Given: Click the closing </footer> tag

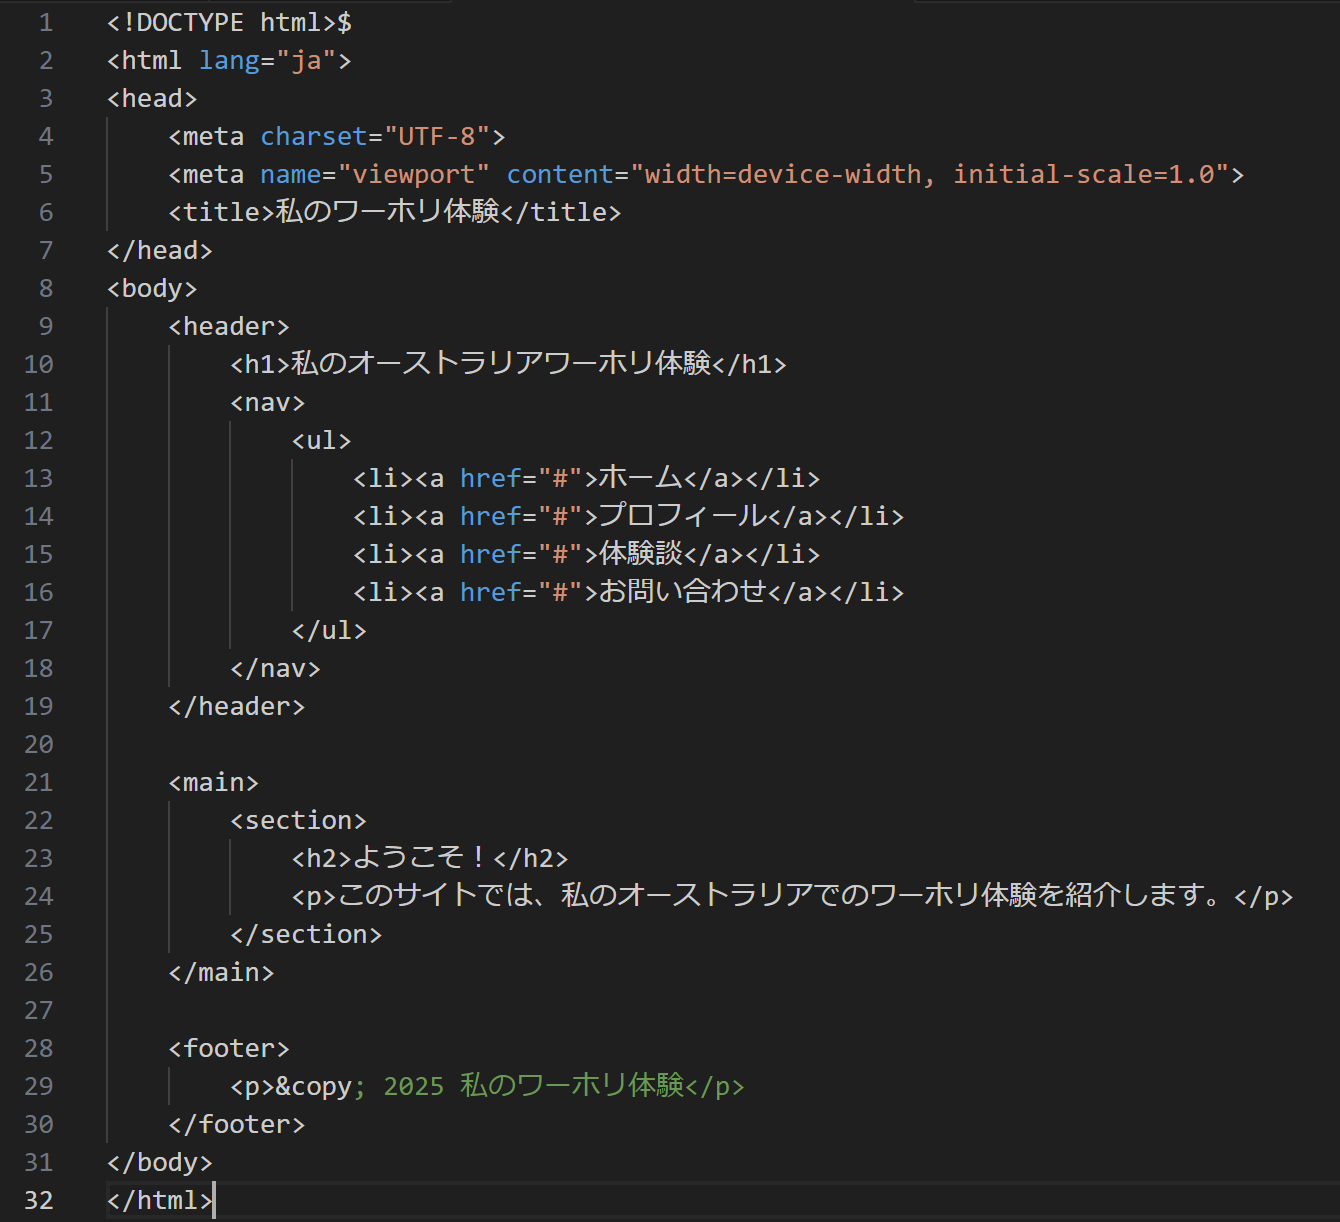Looking at the screenshot, I should pos(237,1124).
